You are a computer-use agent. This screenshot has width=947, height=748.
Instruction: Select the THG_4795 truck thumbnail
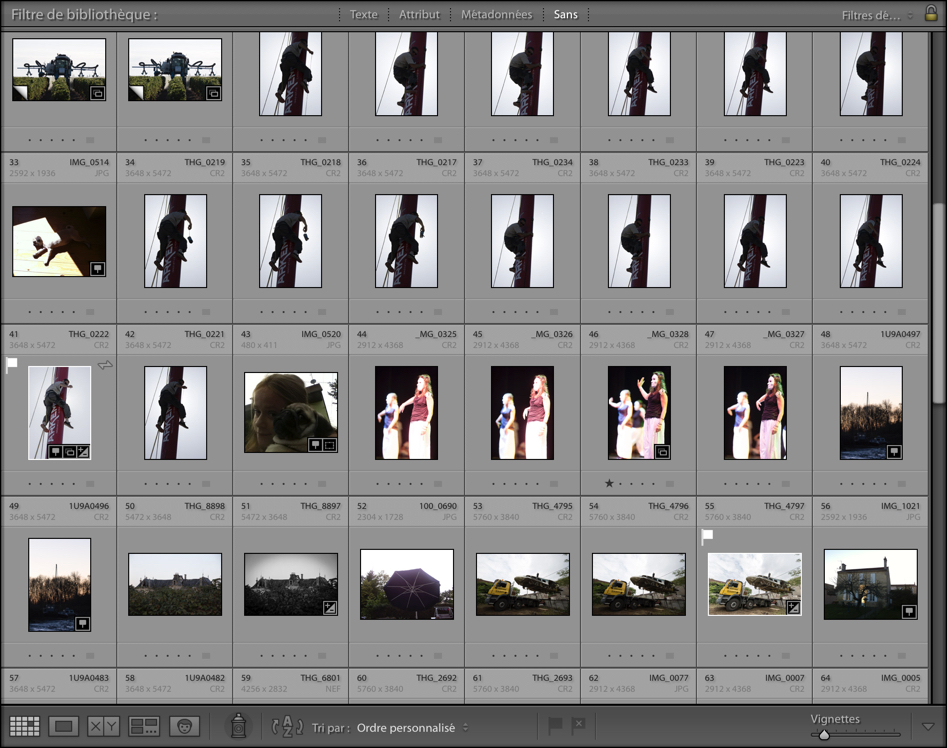tap(522, 584)
